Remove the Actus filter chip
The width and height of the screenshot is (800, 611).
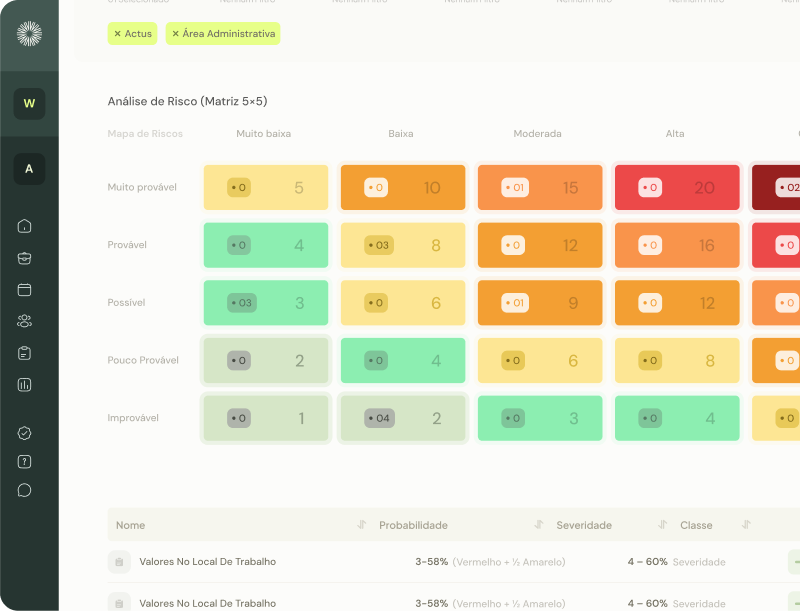[117, 34]
